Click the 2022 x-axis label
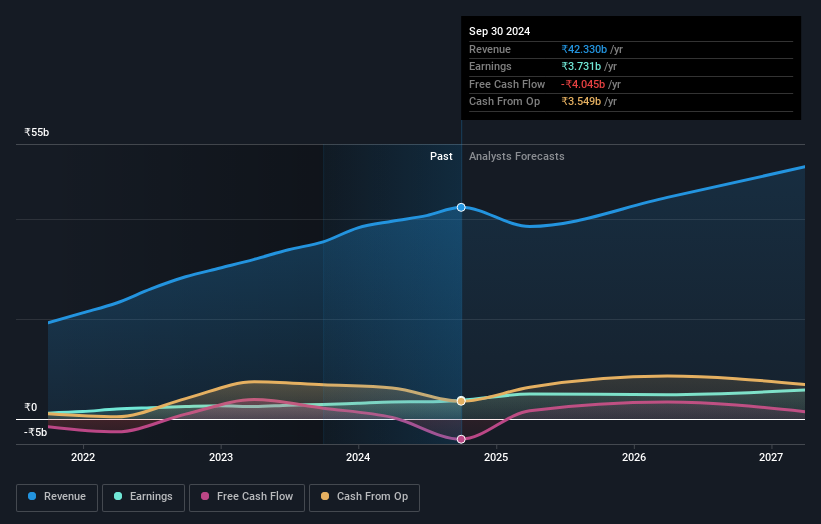This screenshot has width=821, height=524. [x=83, y=457]
